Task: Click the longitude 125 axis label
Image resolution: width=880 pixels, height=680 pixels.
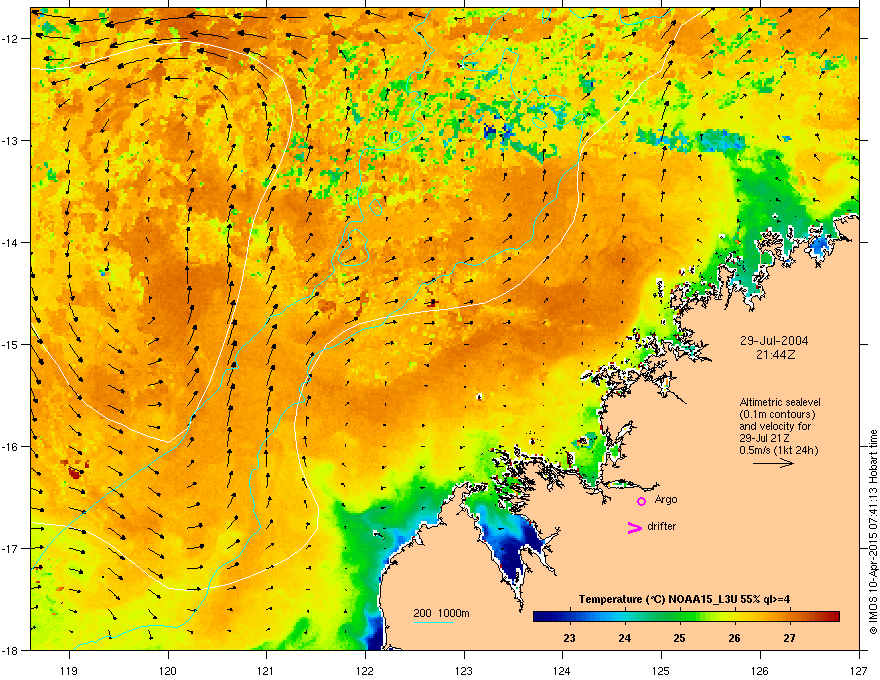Action: tap(661, 670)
